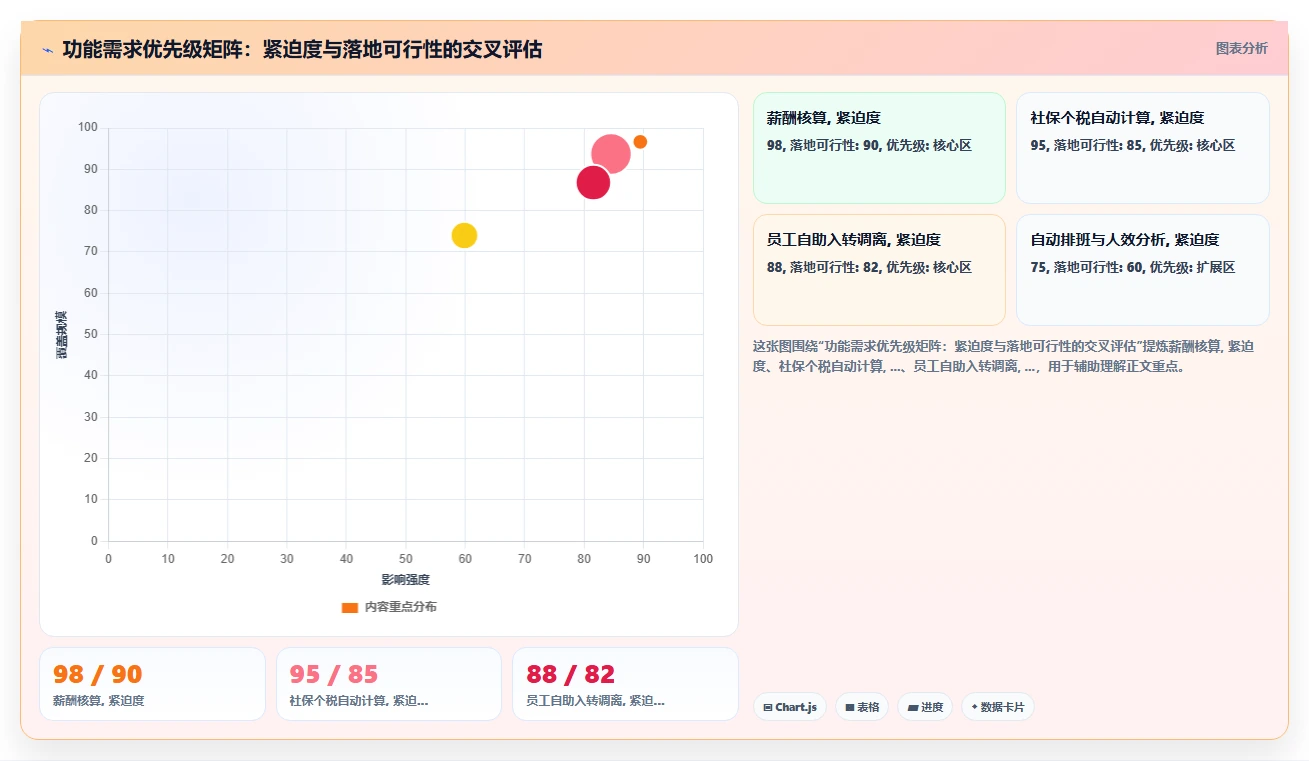This screenshot has width=1309, height=761.
Task: Click the 员工自助入转调离 label under 88 / 82
Action: tap(595, 701)
